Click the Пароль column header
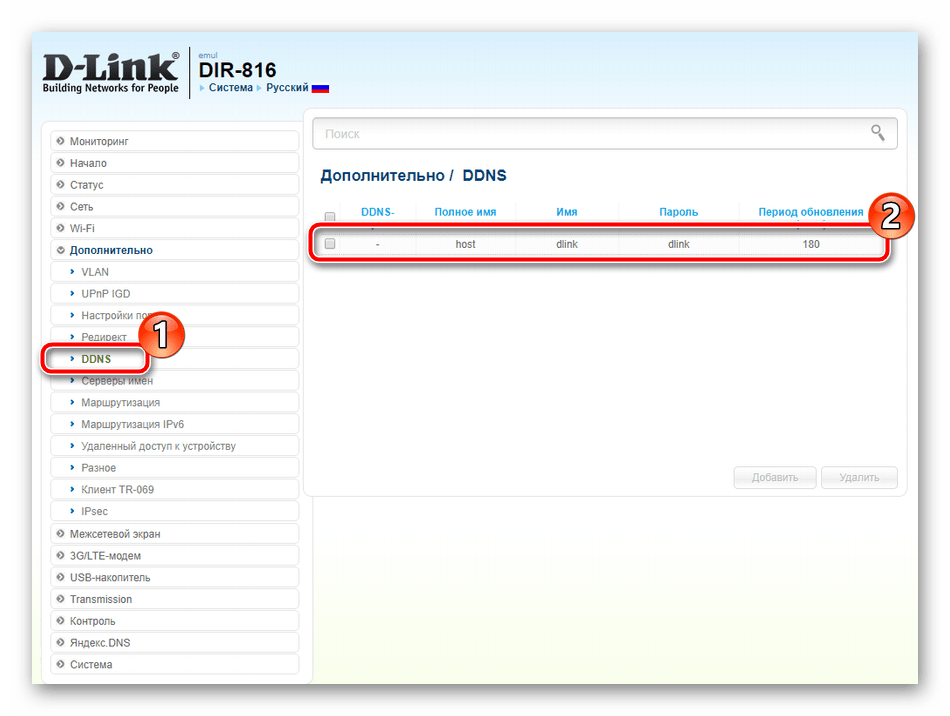This screenshot has height=716, width=950. coord(679,212)
